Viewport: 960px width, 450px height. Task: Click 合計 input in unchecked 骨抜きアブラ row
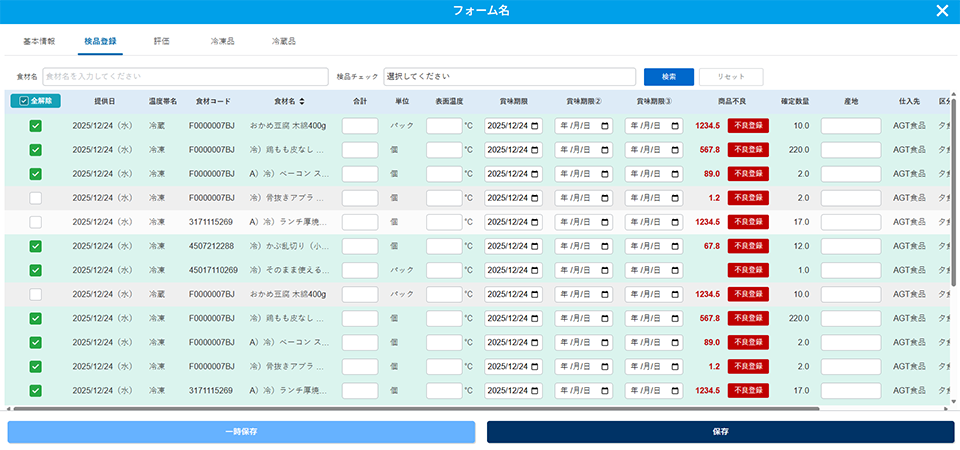pyautogui.click(x=360, y=198)
